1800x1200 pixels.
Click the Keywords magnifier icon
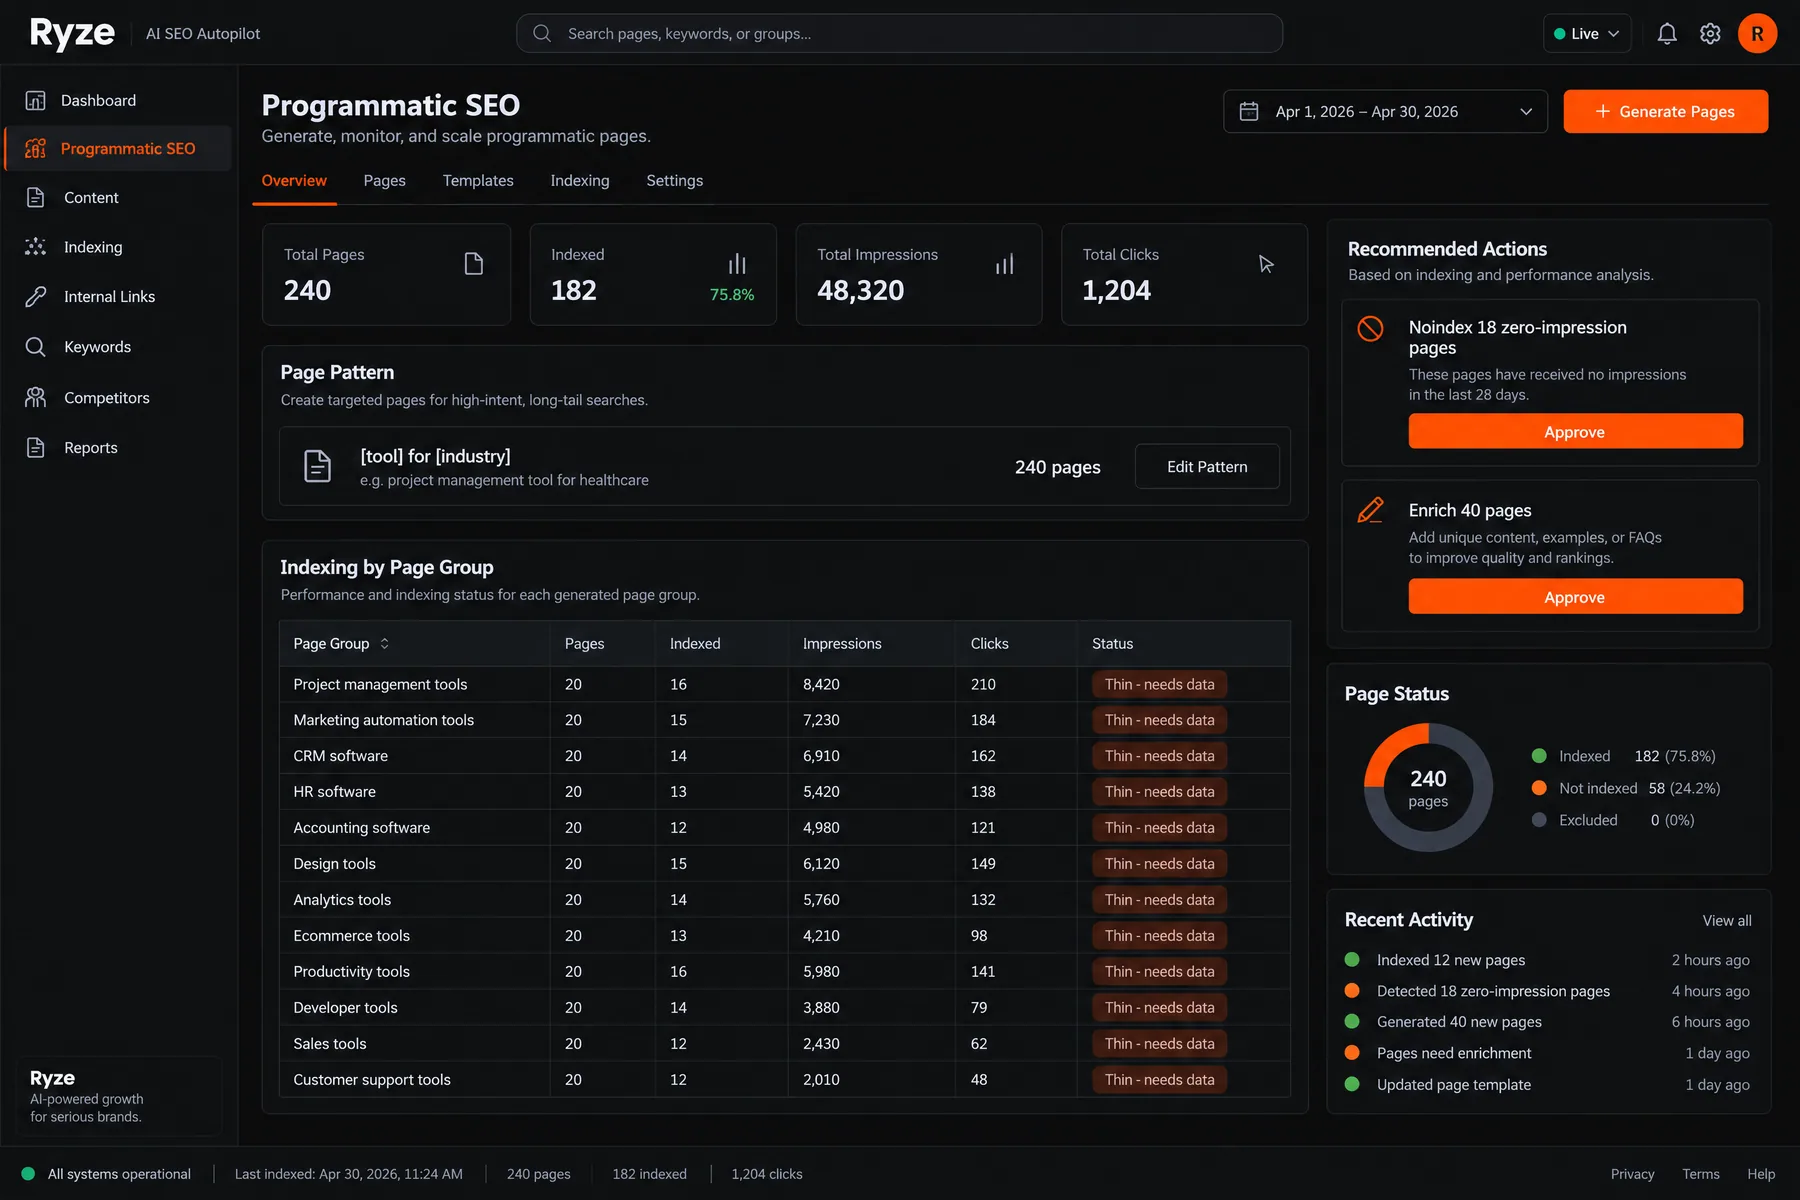tap(36, 347)
